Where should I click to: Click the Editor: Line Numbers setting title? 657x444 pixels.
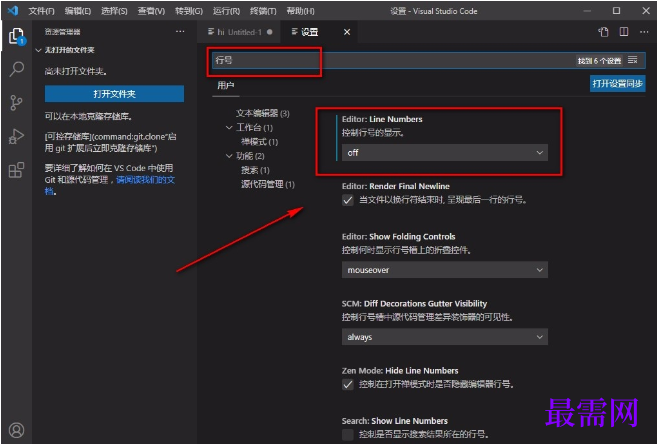(x=382, y=119)
